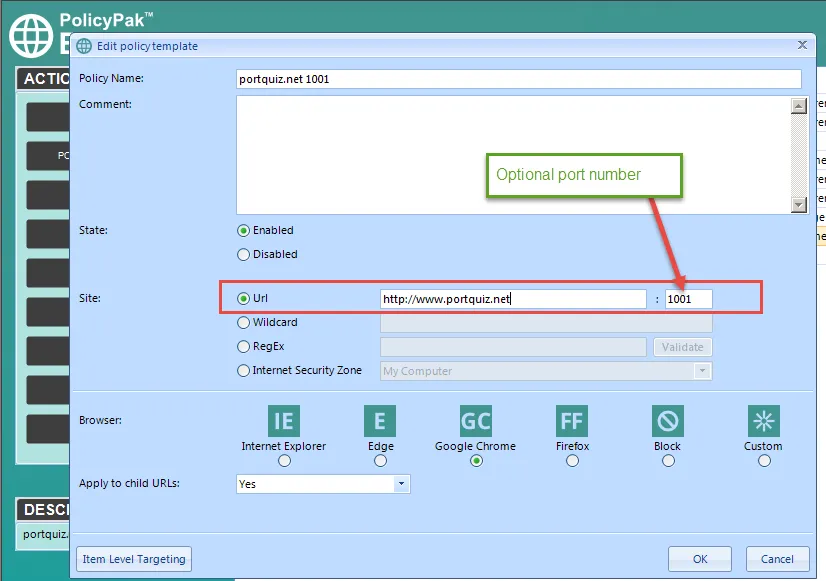Choose Internet Explorer radio button under browser
The height and width of the screenshot is (581, 826).
pyautogui.click(x=284, y=461)
